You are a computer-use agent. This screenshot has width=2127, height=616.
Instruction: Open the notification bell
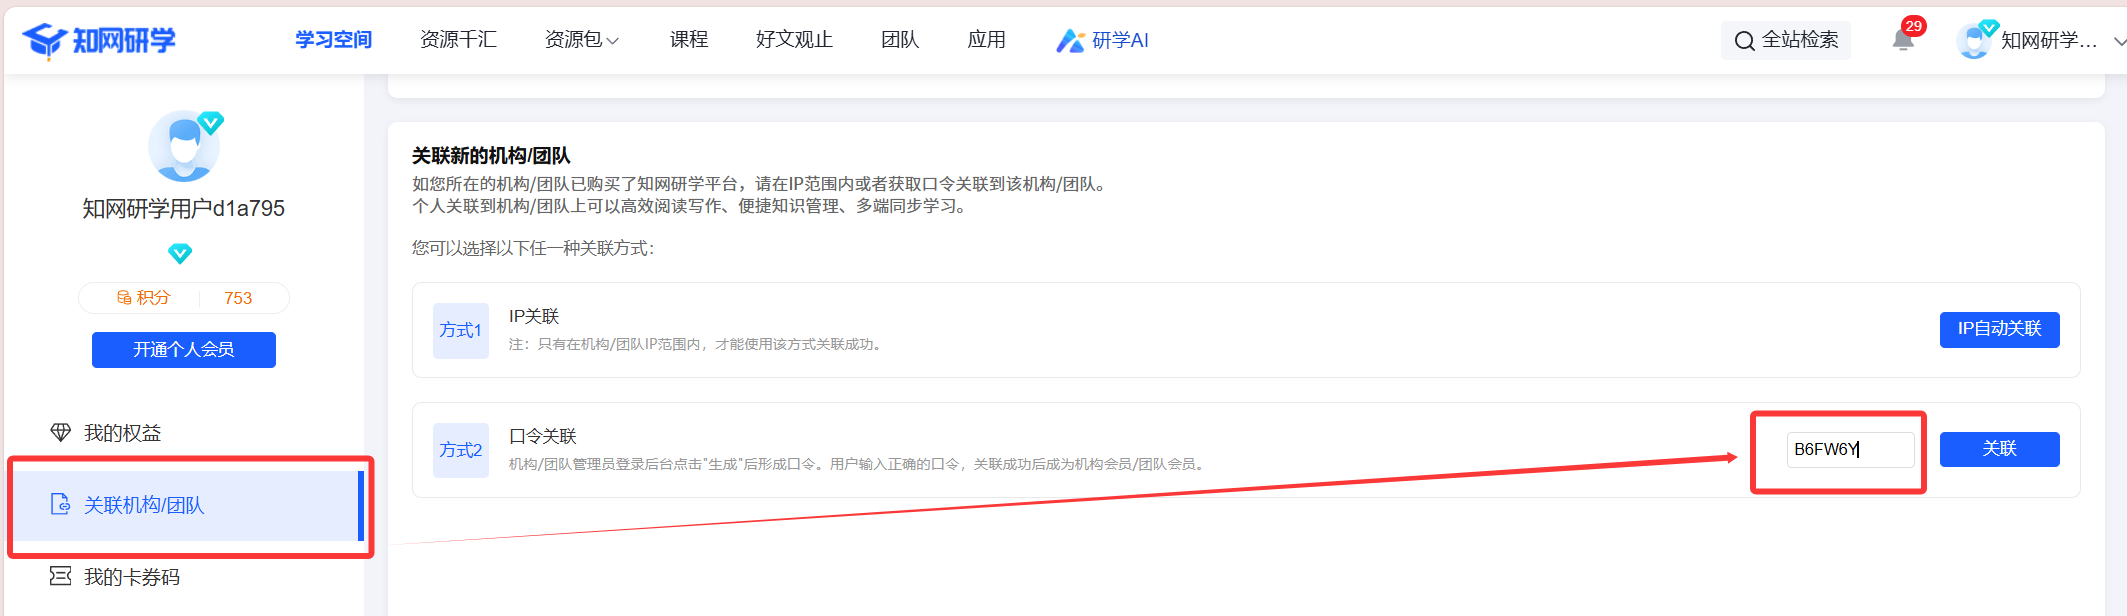[1903, 40]
